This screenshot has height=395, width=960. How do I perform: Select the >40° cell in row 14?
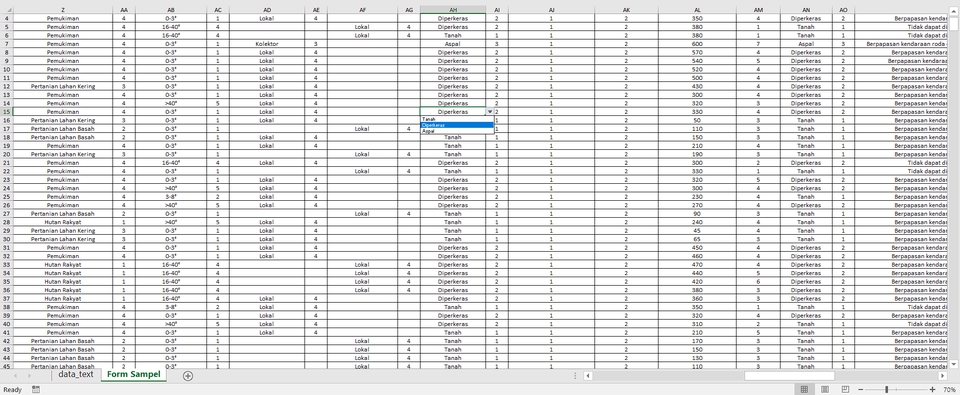171,103
